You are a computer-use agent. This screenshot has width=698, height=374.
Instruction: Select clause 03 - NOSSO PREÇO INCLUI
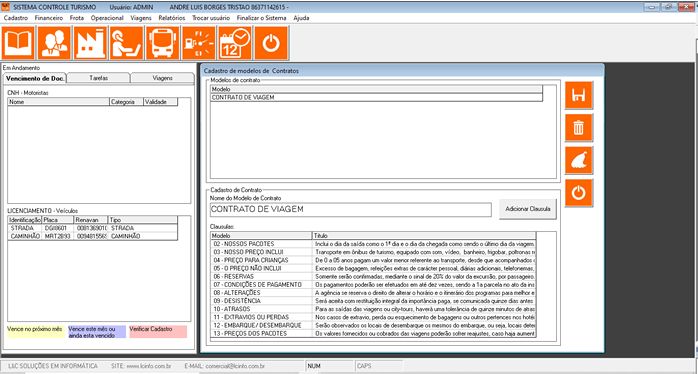click(373, 252)
